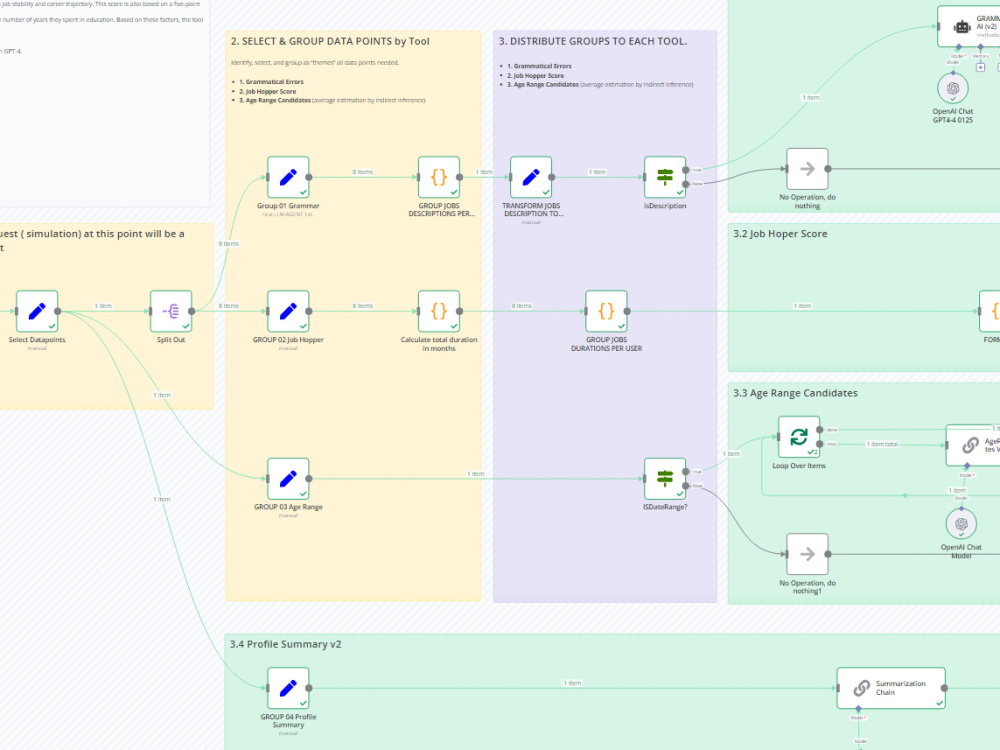This screenshot has height=750, width=1000.
Task: Open GROUP 04 Profile Summary node
Action: [288, 688]
